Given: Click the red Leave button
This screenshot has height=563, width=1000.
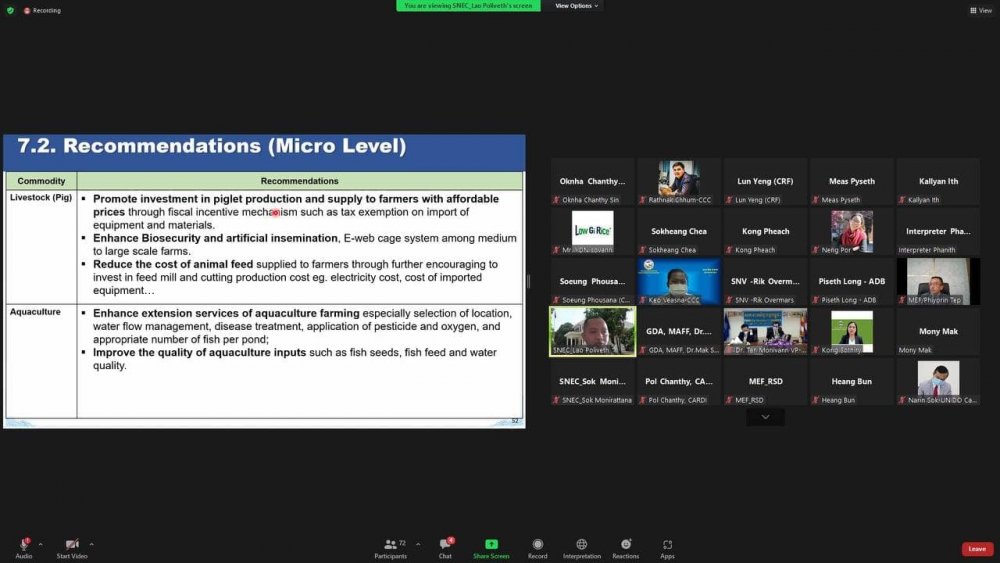Looking at the screenshot, I should coord(977,549).
